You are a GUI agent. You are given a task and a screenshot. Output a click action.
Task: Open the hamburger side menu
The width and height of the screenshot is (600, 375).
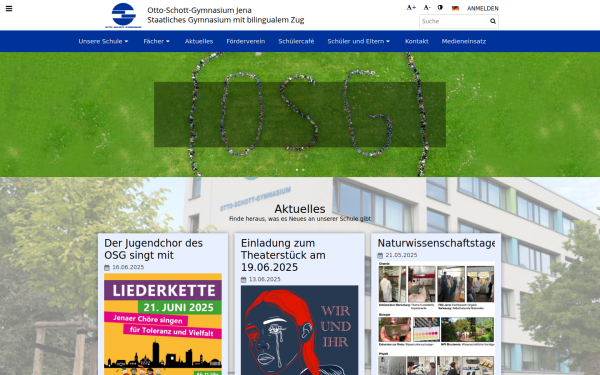point(9,8)
